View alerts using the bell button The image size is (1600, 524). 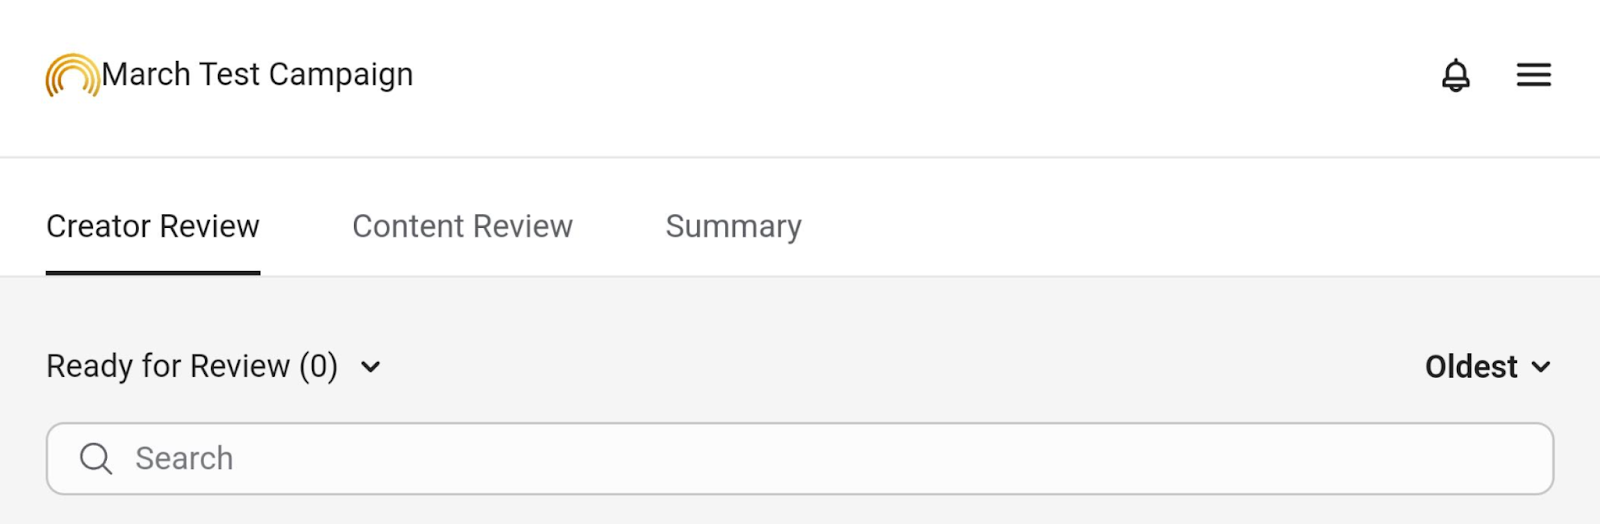point(1456,75)
